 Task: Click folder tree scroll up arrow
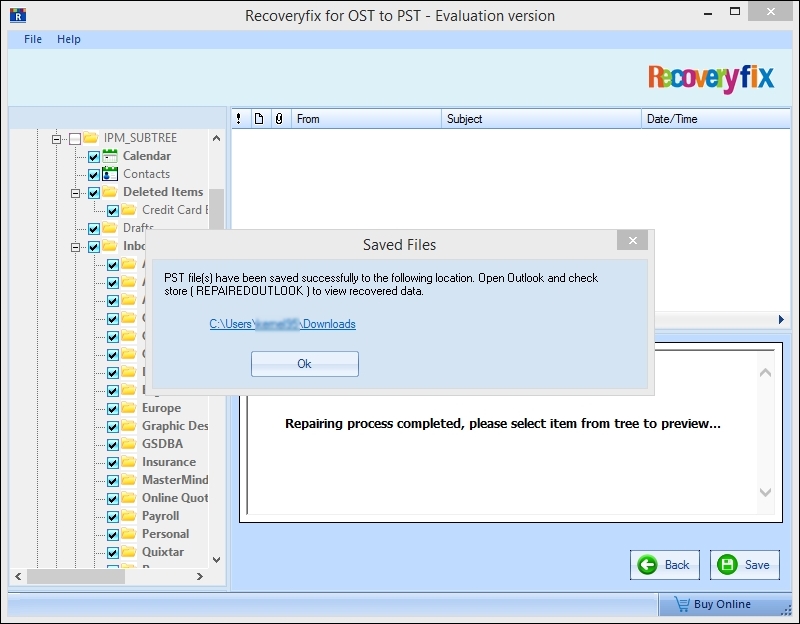point(216,138)
